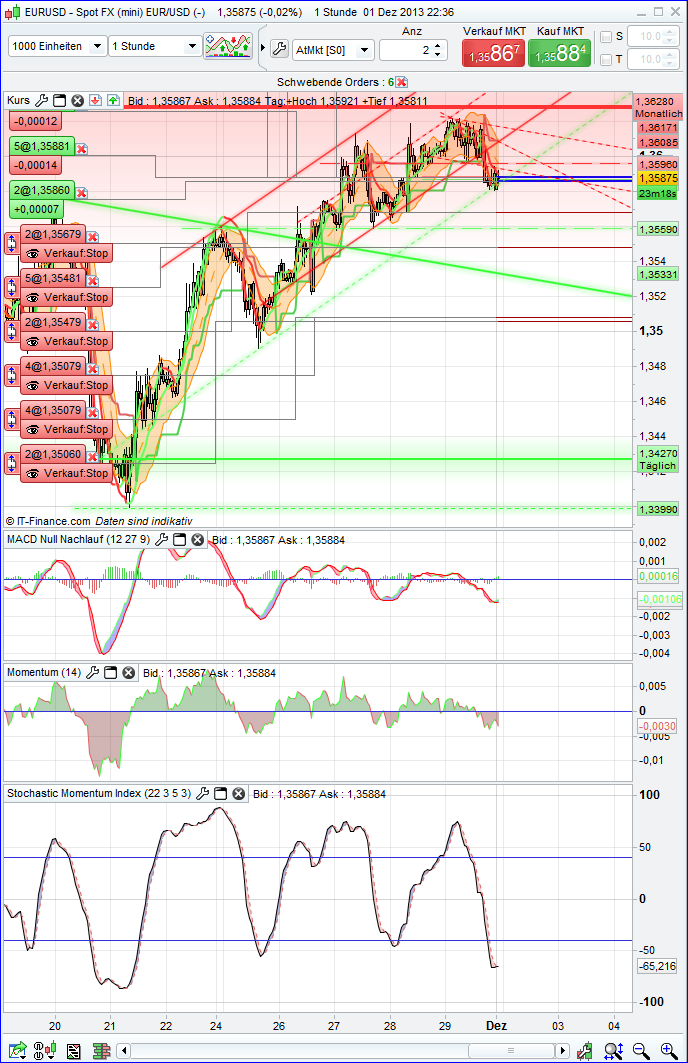Remove the Momentum (14) indicator panel
688x1063 pixels.
(128, 673)
